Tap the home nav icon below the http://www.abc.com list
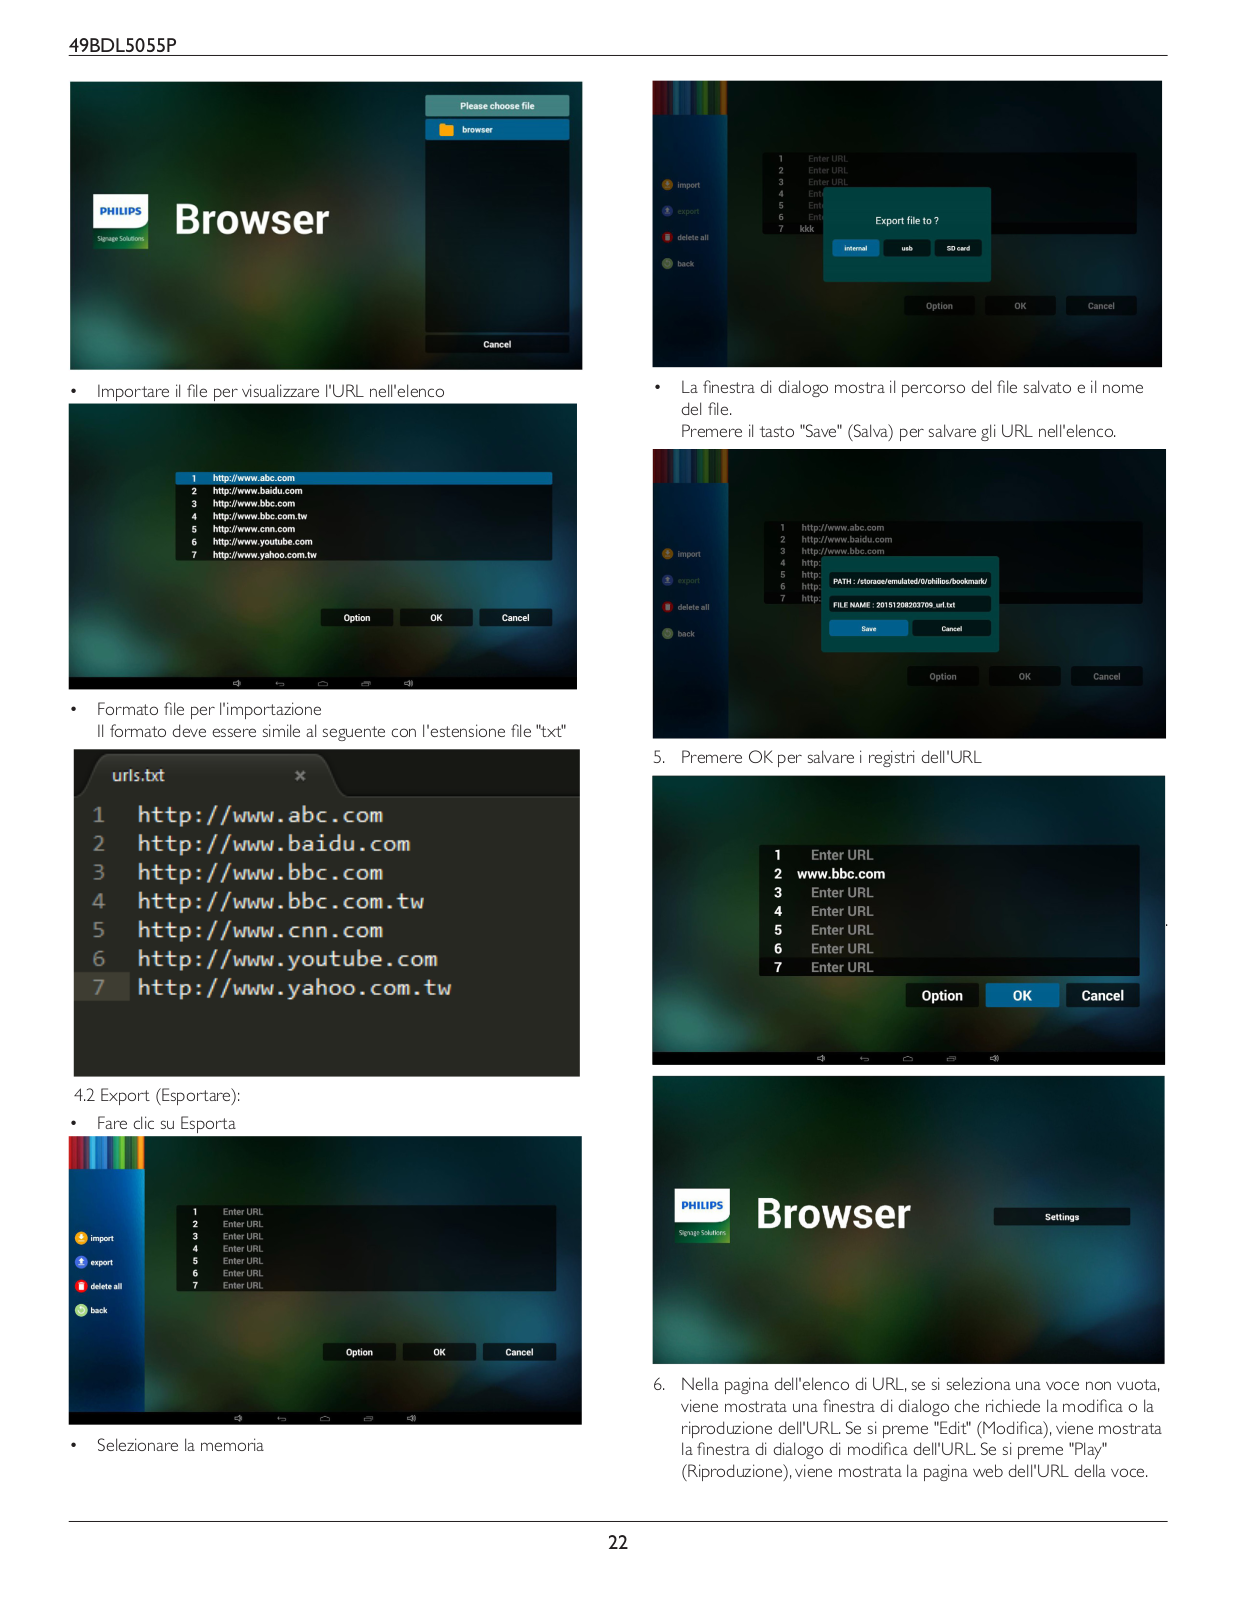The height and width of the screenshot is (1600, 1237). (x=322, y=684)
